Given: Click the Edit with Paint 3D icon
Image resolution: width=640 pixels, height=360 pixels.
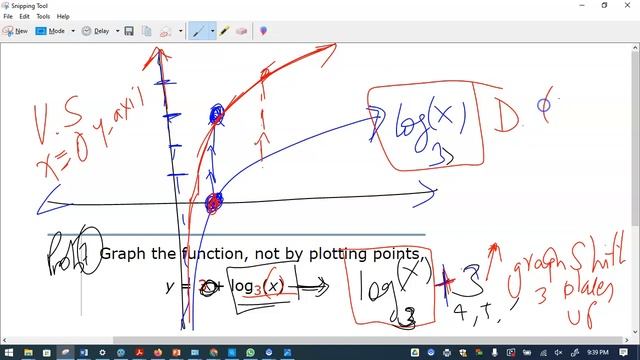Looking at the screenshot, I should click(263, 31).
